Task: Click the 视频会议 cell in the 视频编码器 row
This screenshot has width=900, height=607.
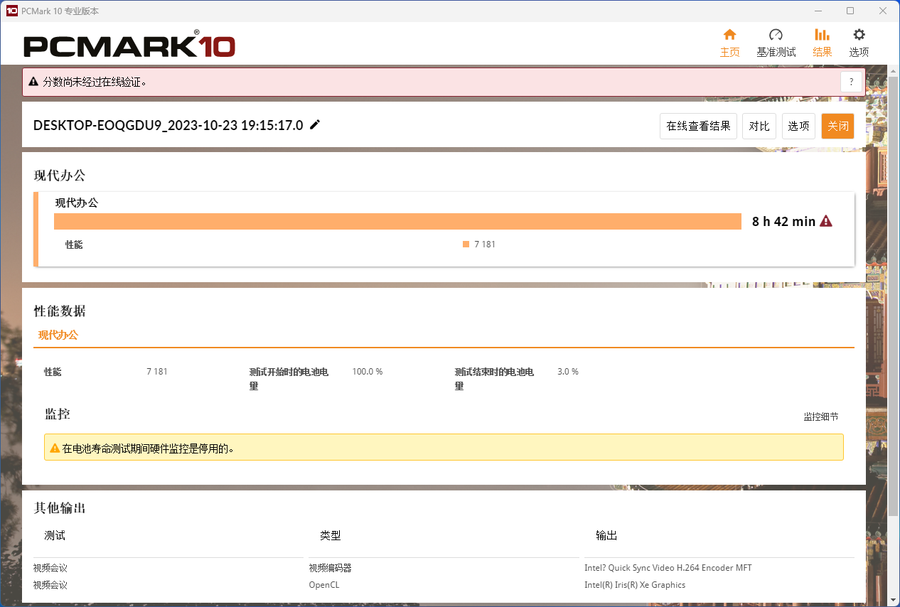Action: pyautogui.click(x=50, y=567)
